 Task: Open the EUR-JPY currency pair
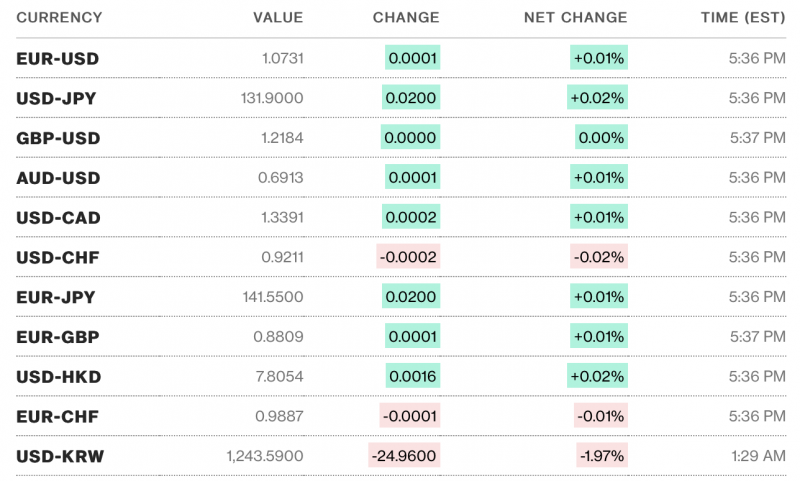point(57,297)
